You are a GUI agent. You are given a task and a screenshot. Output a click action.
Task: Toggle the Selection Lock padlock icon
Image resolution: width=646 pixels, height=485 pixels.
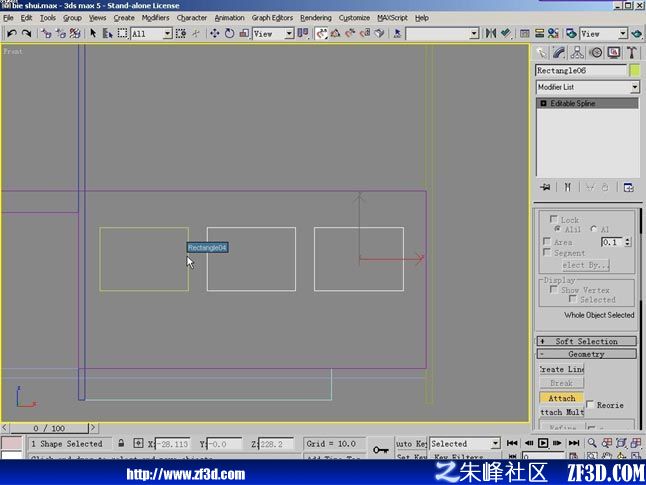(x=121, y=443)
